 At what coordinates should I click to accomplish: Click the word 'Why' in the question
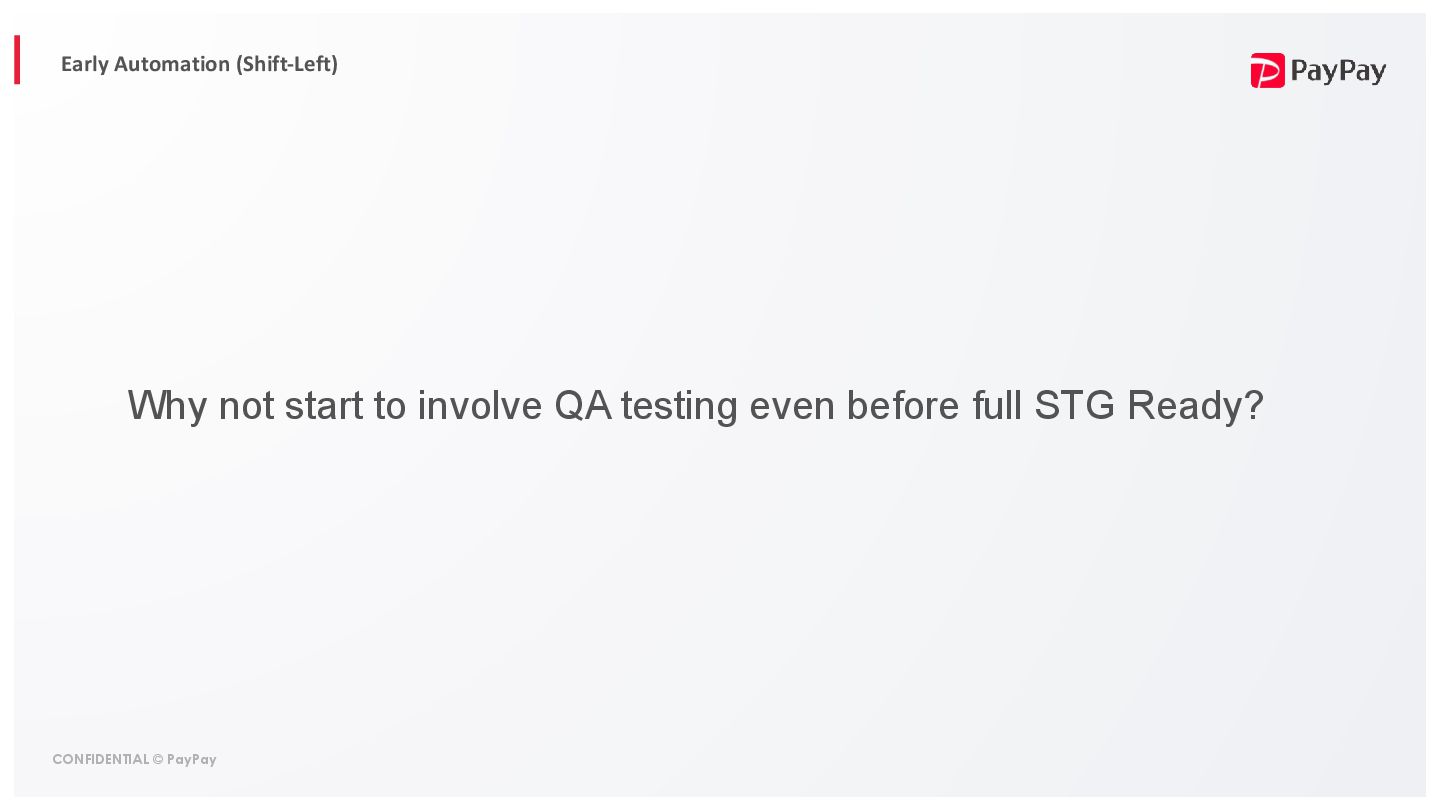click(166, 406)
